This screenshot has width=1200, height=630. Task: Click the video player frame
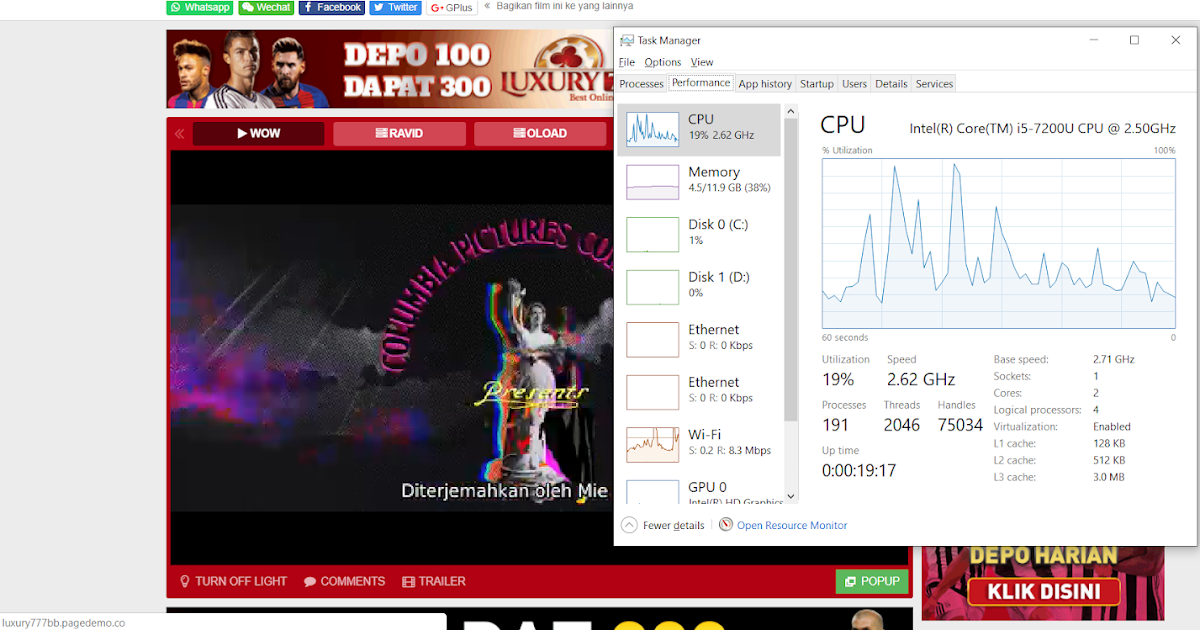(x=391, y=358)
